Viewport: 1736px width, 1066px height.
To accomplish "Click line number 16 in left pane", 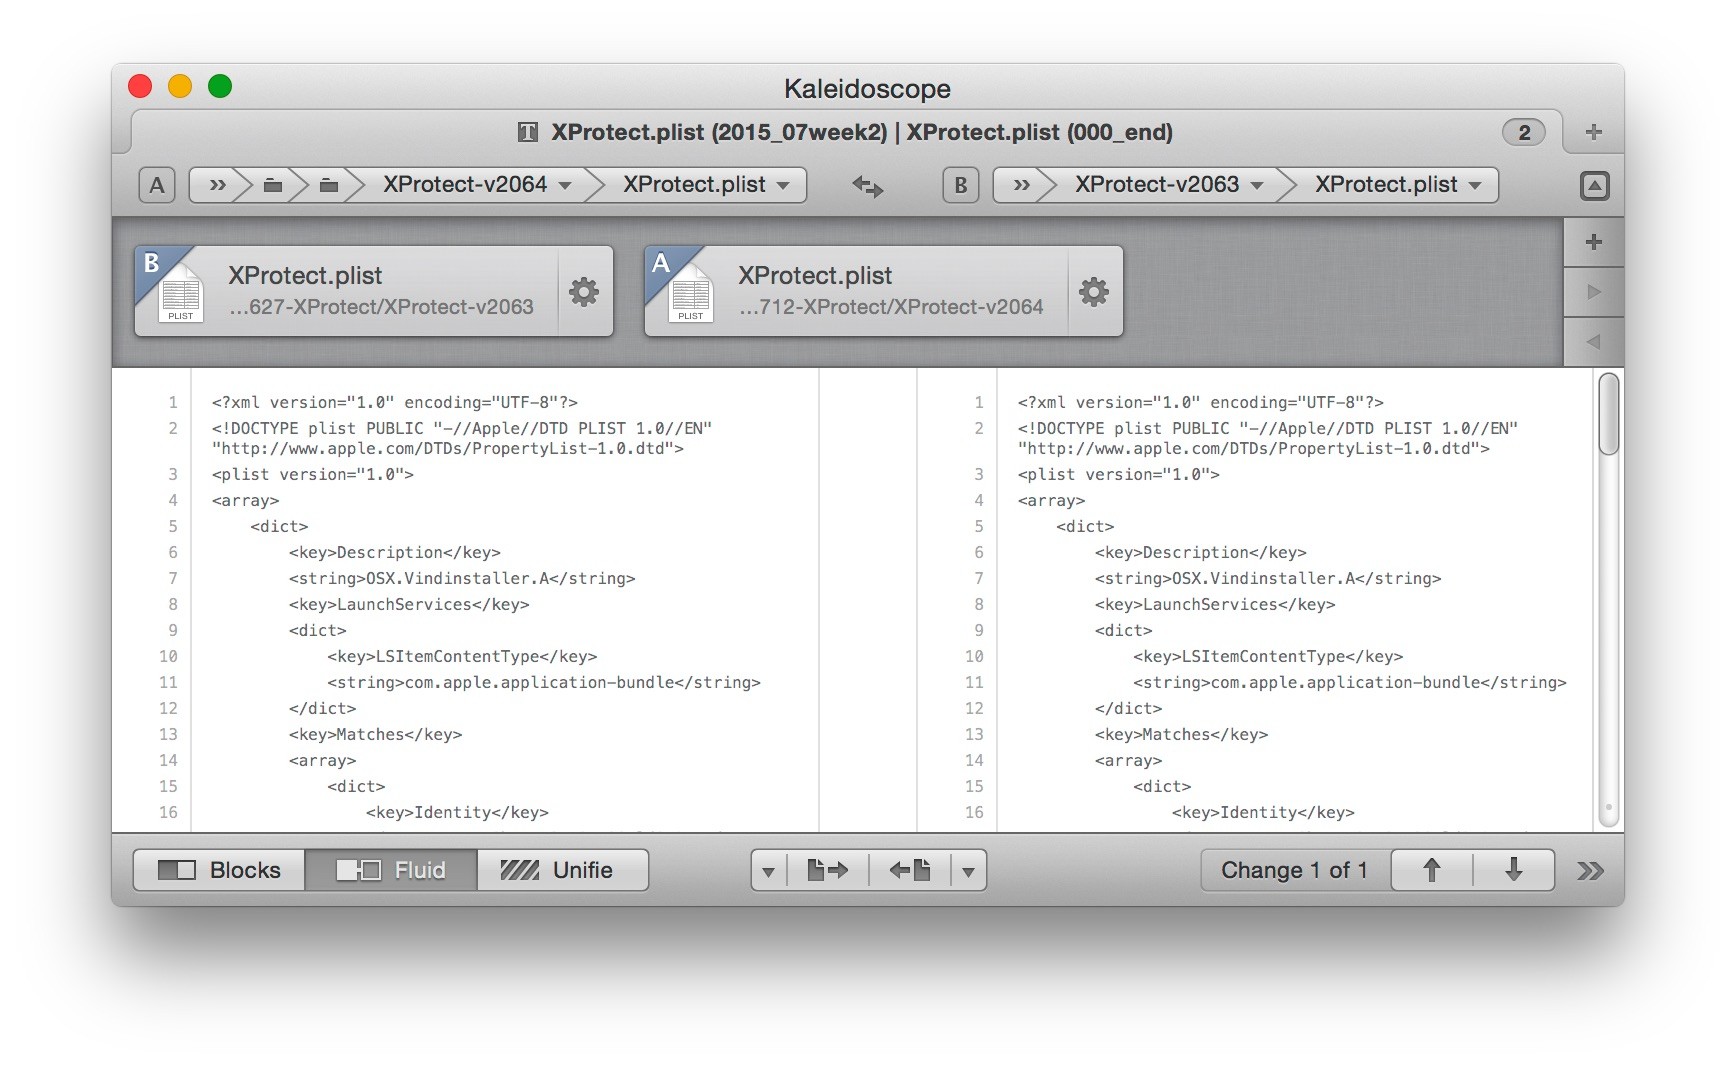I will (x=168, y=812).
